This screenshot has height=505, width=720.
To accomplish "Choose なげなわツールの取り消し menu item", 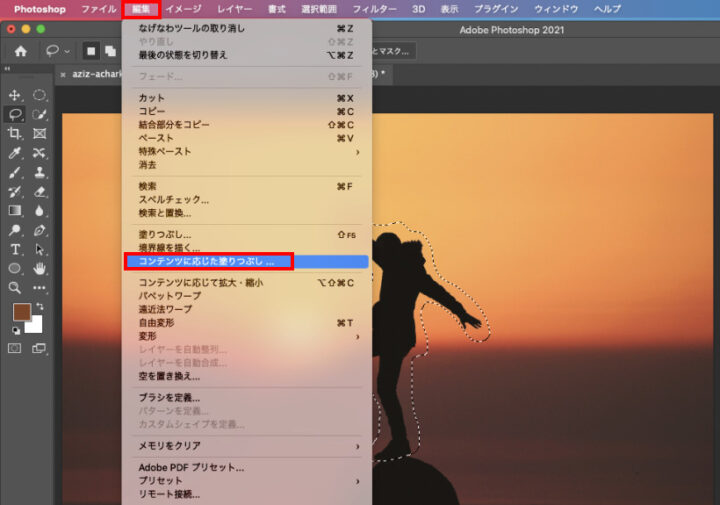I will click(247, 28).
